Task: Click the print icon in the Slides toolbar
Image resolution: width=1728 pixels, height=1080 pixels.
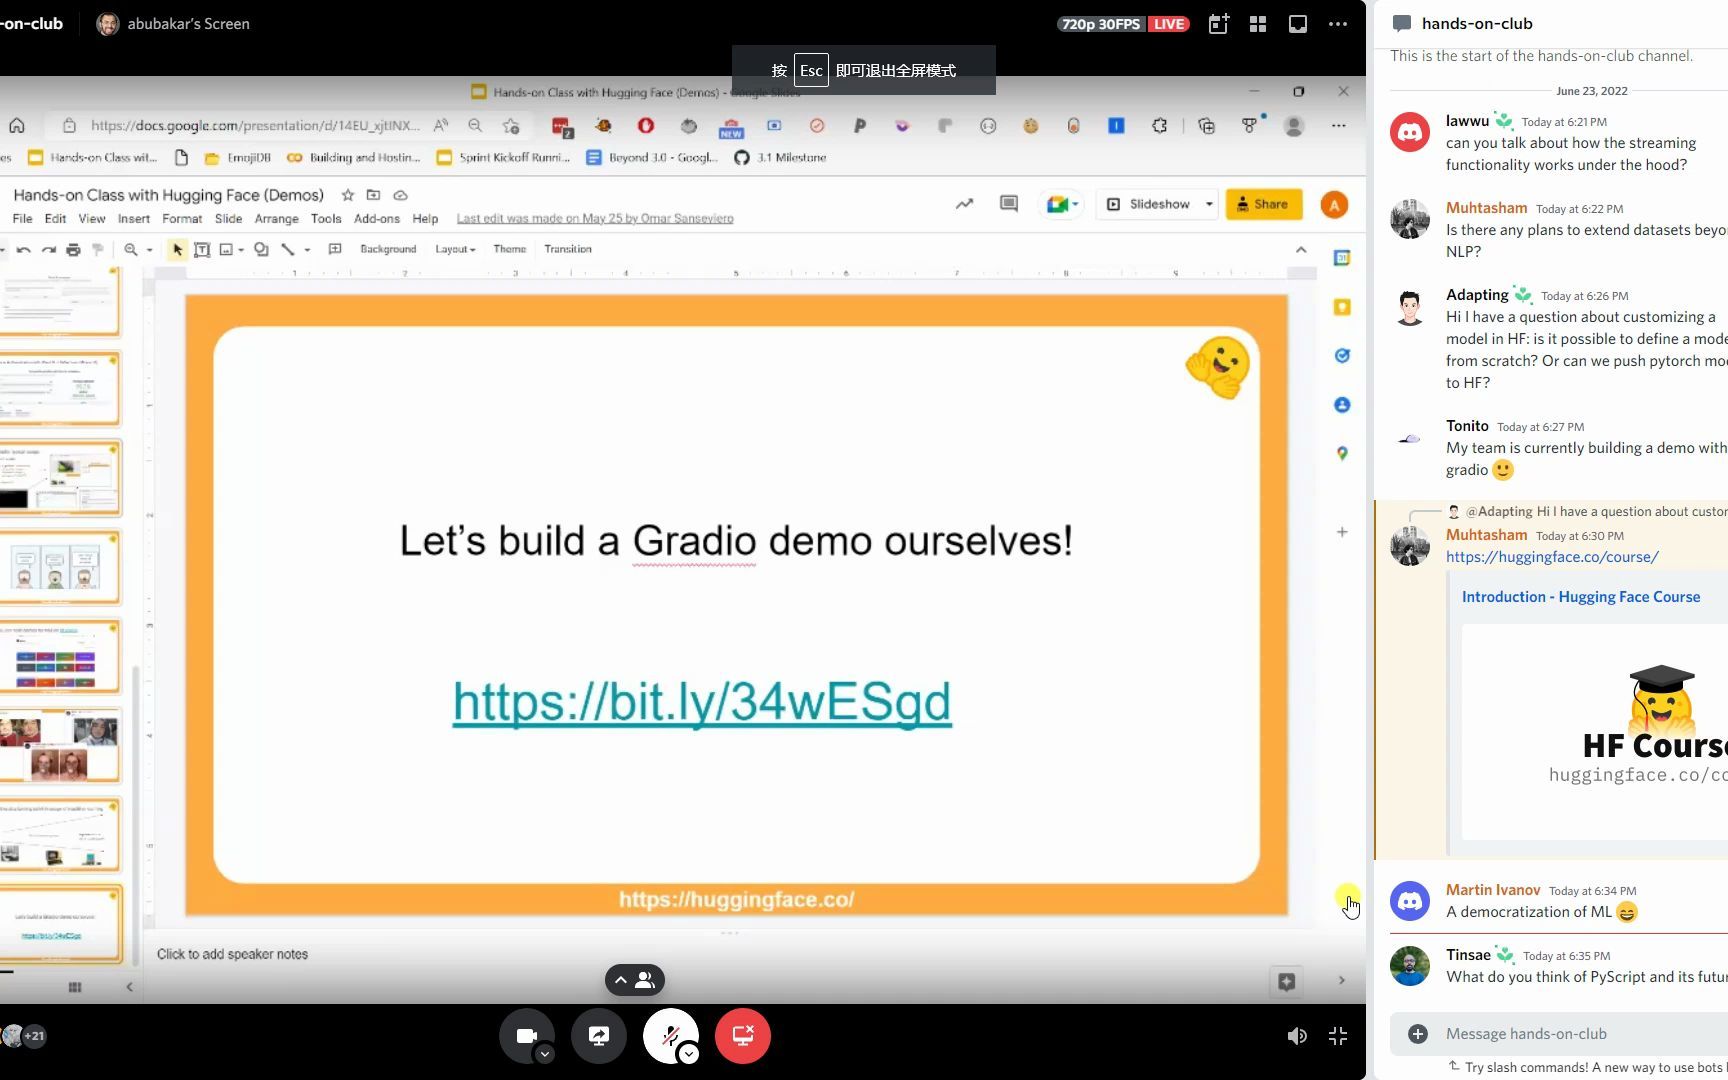Action: (x=73, y=249)
